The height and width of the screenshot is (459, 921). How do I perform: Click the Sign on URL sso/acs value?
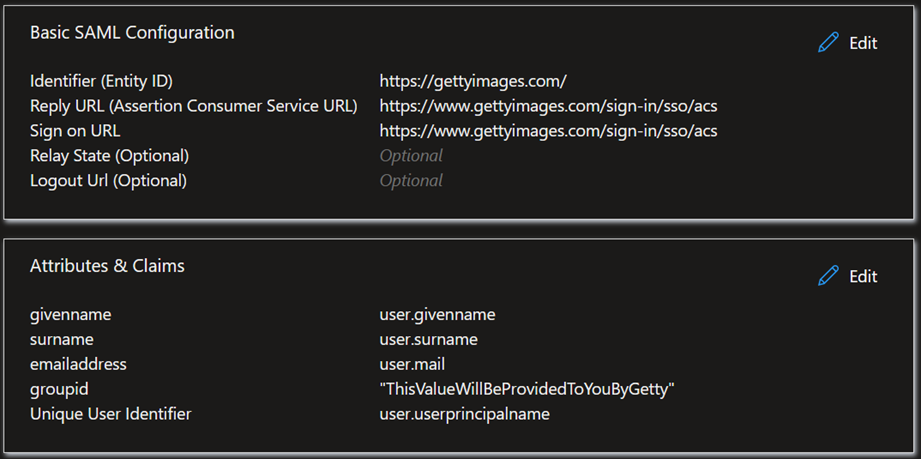[549, 131]
